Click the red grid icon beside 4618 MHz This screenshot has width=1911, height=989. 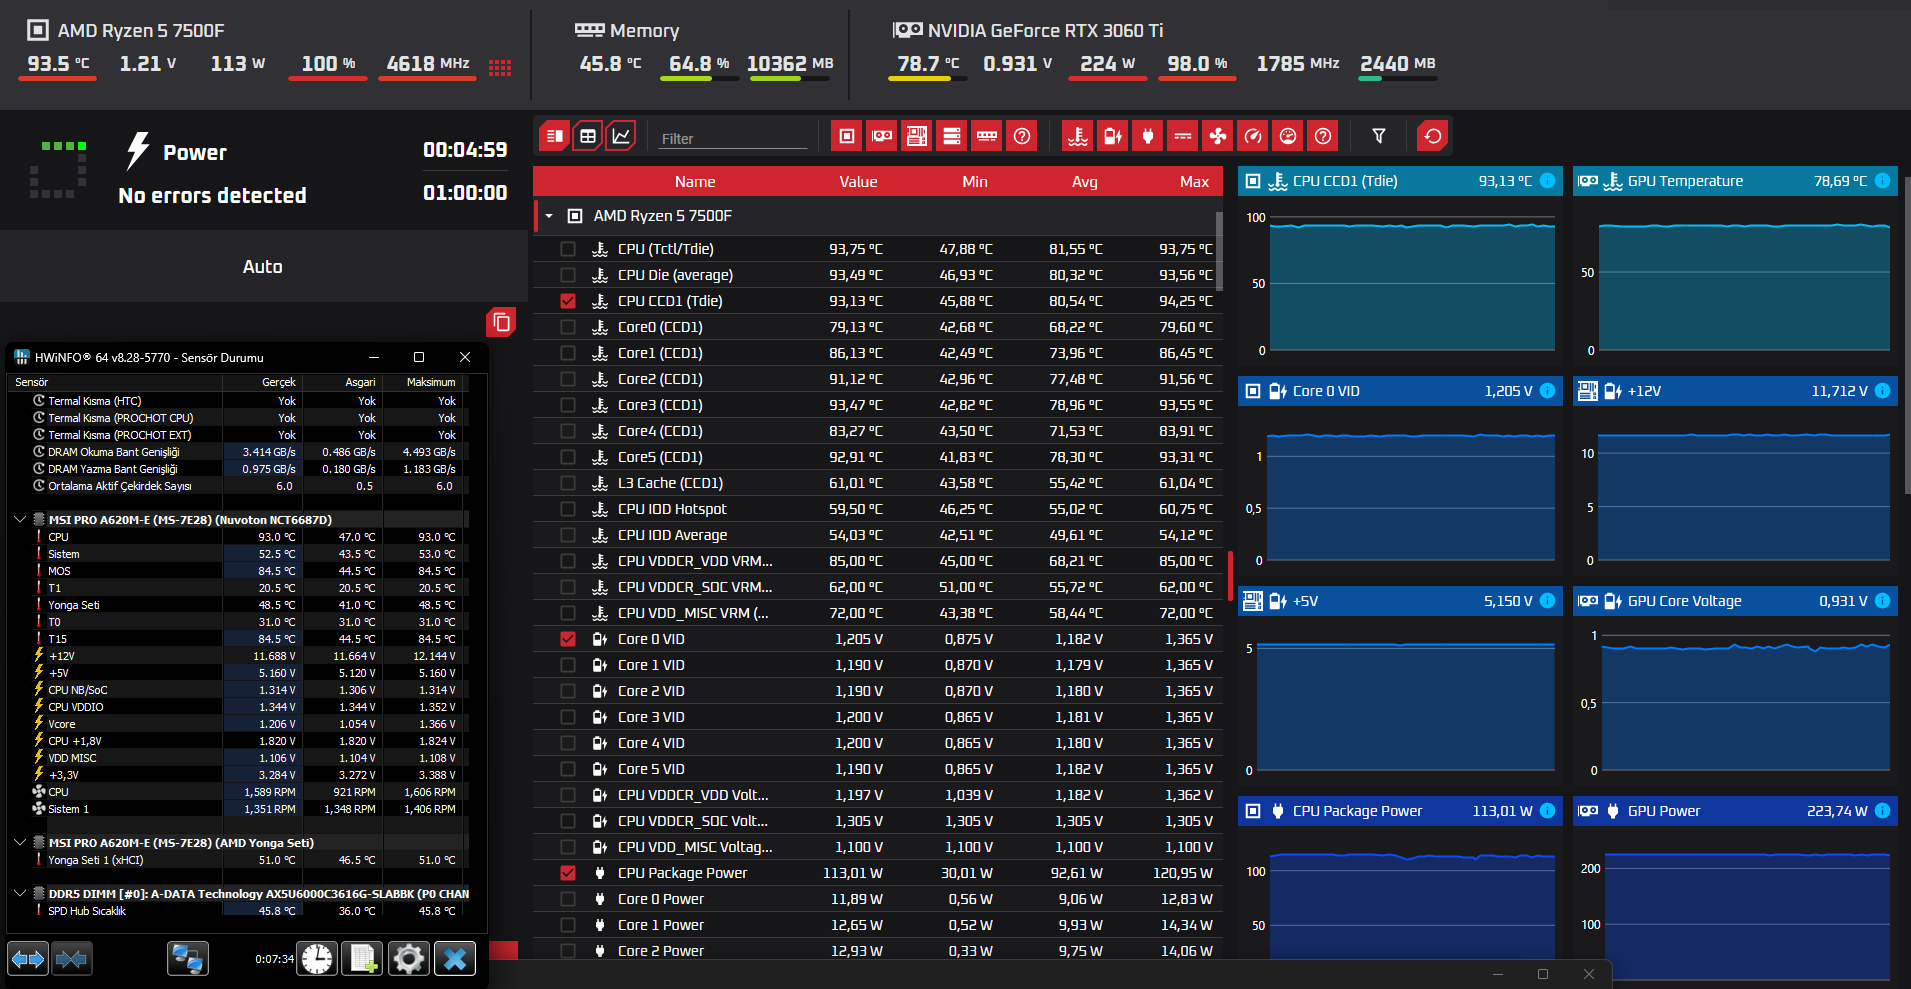coord(500,67)
